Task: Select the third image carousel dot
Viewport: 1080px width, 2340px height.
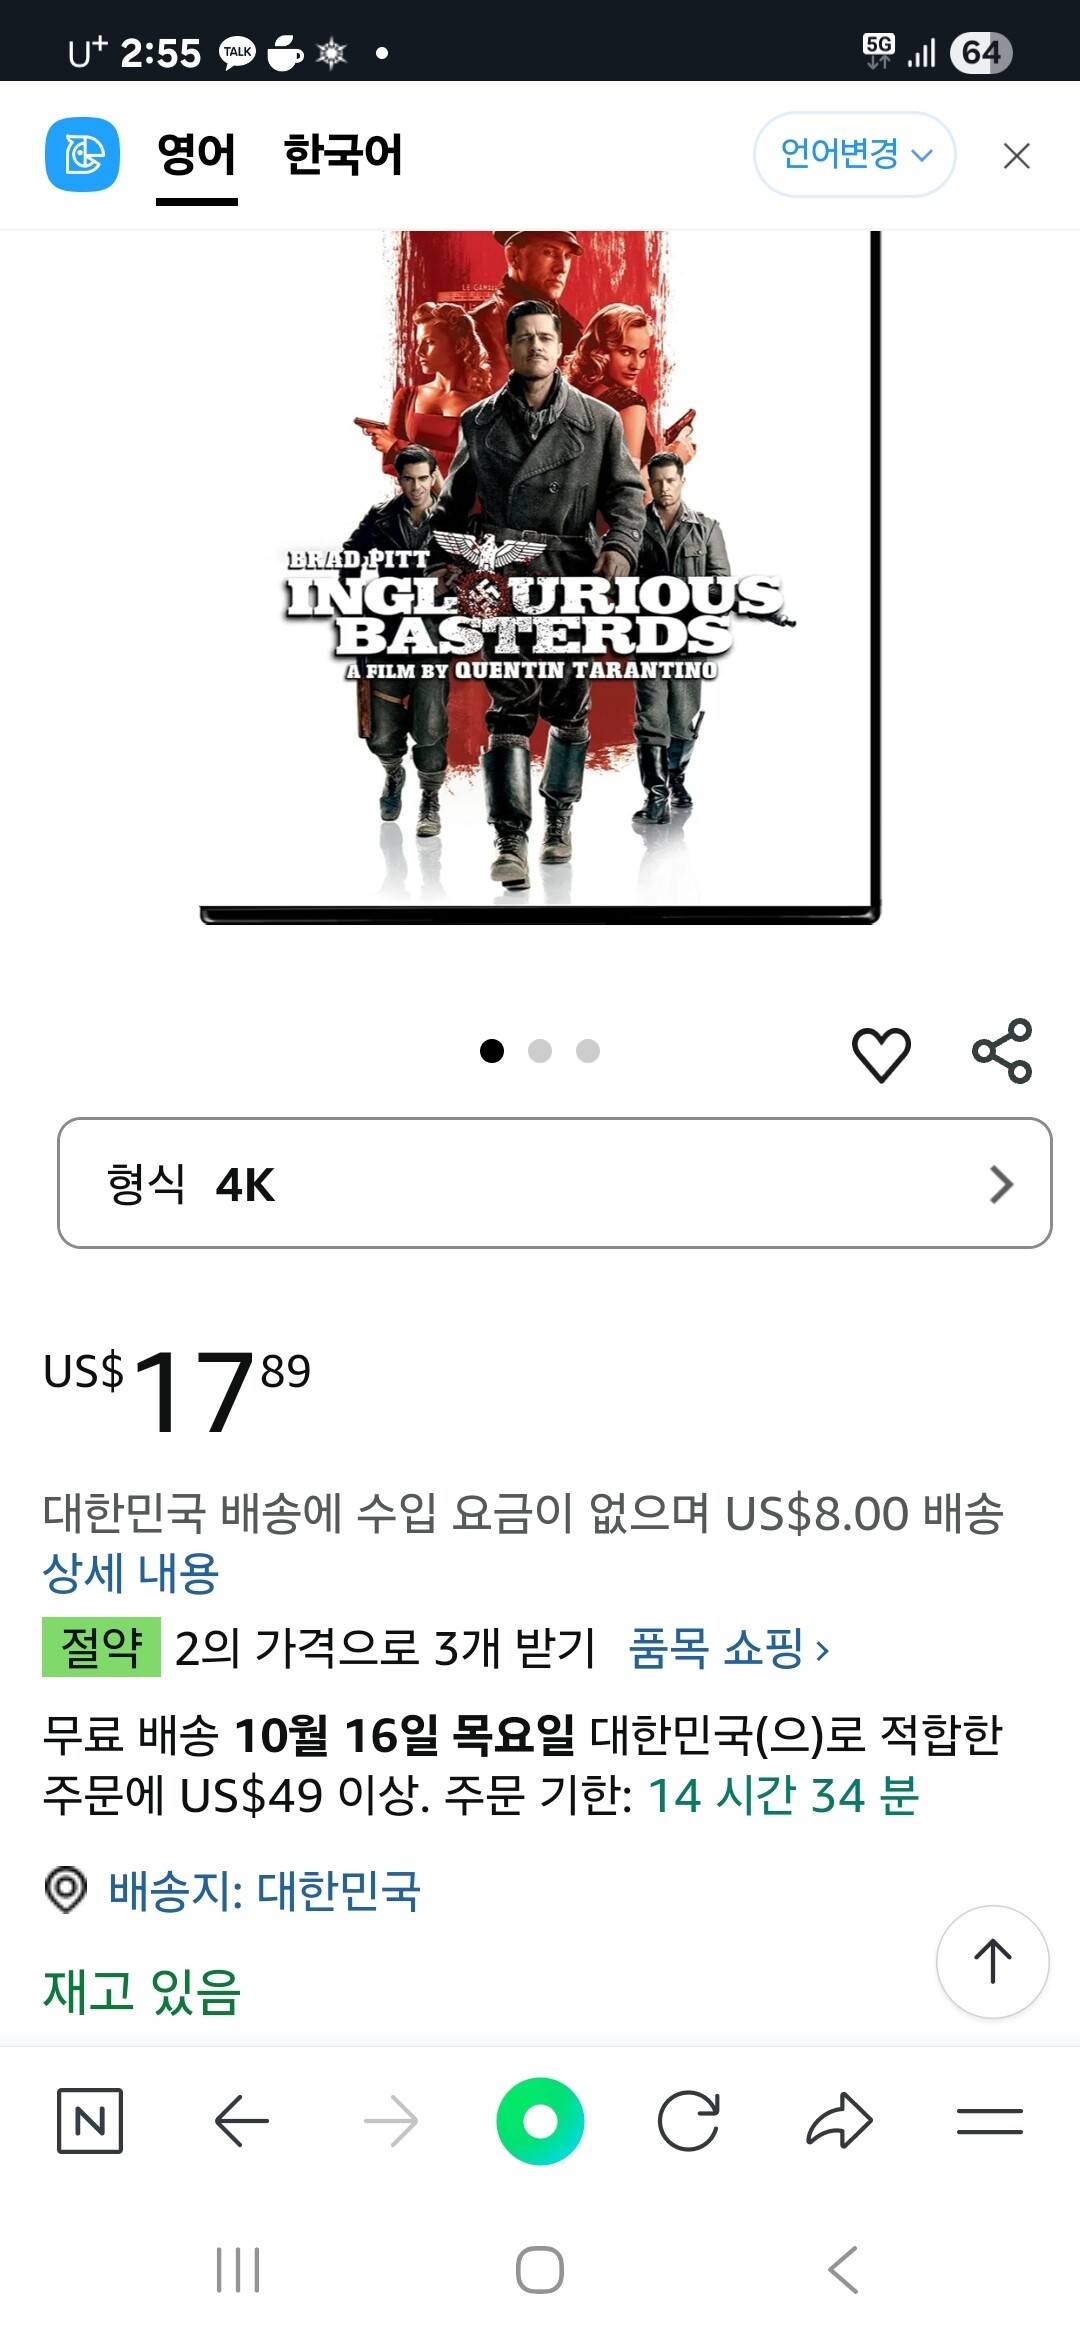Action: pos(588,1051)
